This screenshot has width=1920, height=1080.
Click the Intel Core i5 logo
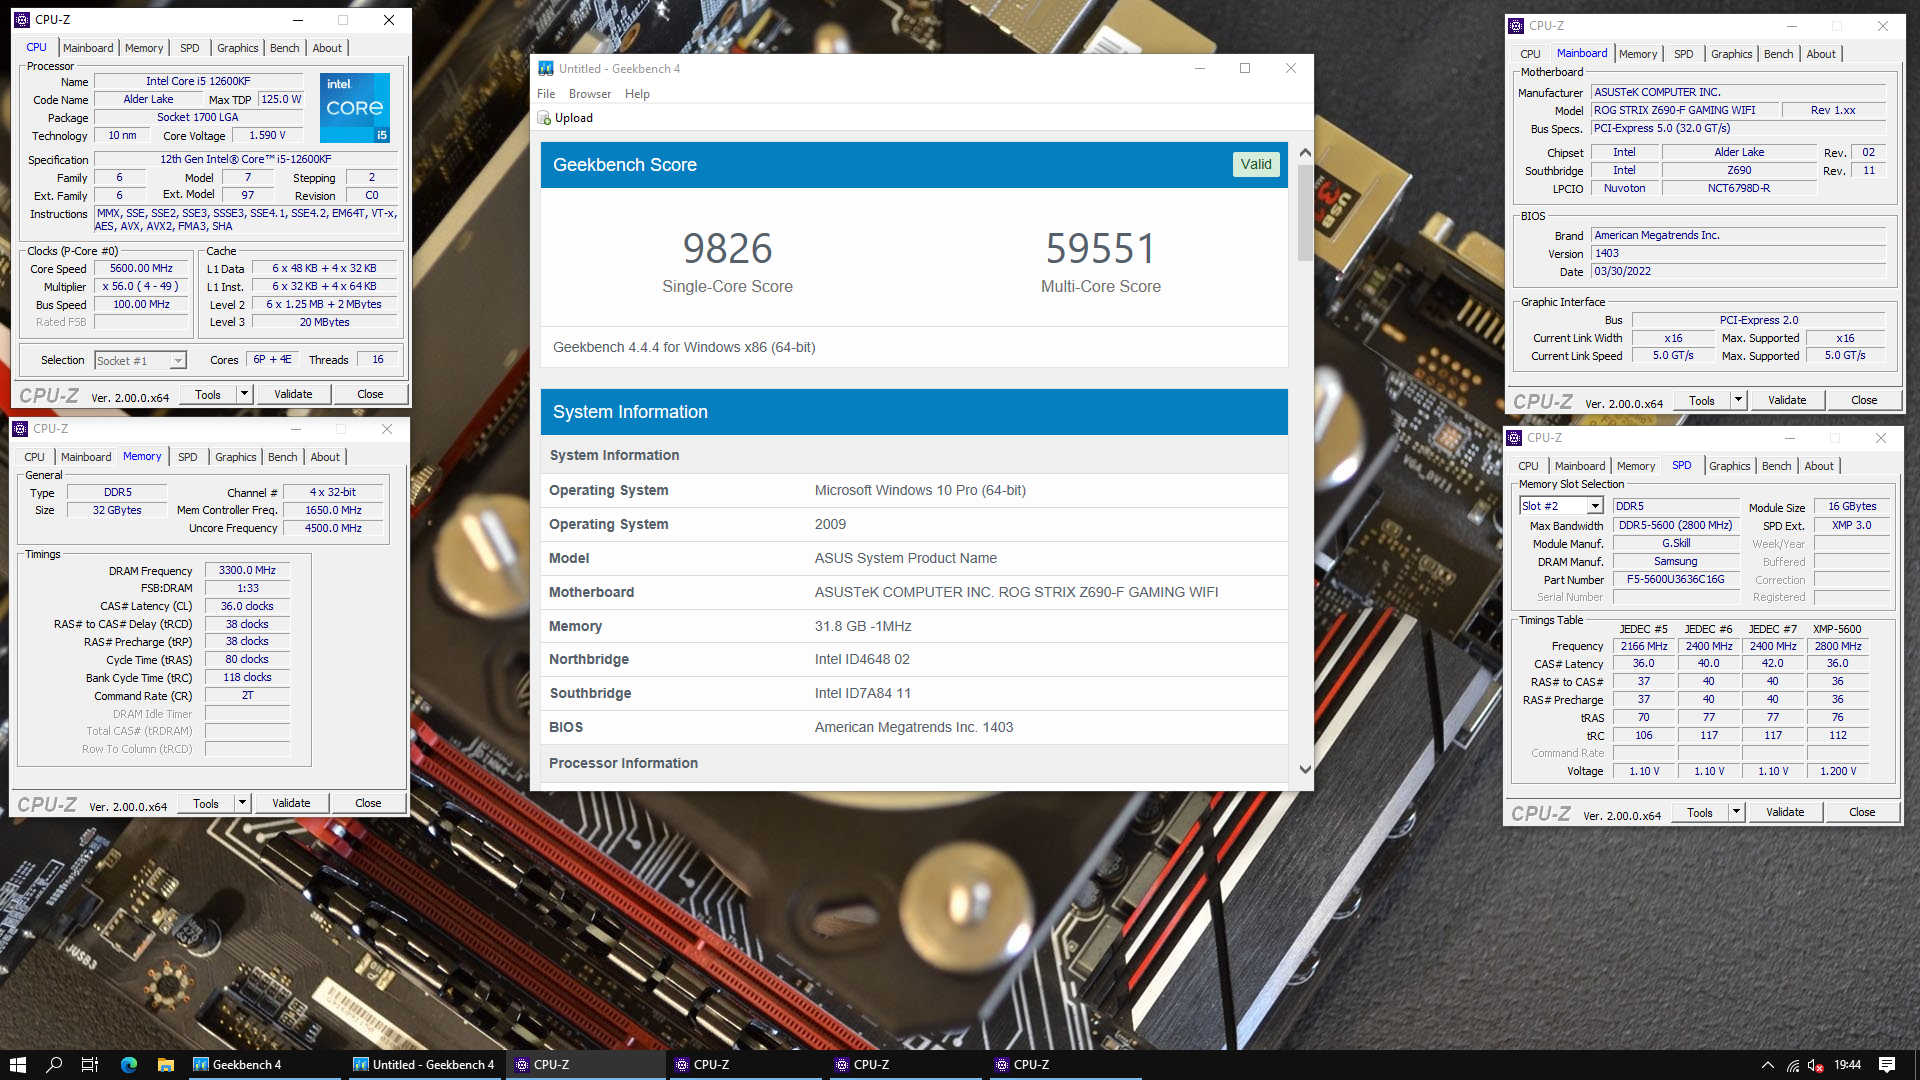click(355, 108)
